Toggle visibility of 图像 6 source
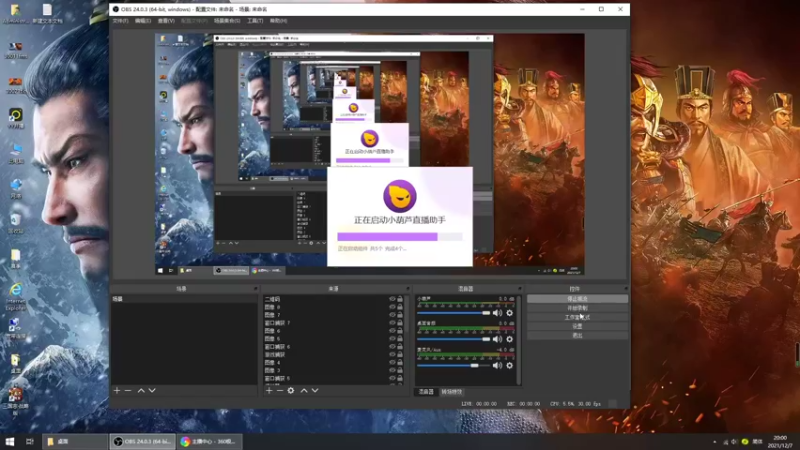Viewport: 800px width, 450px height. (392, 331)
